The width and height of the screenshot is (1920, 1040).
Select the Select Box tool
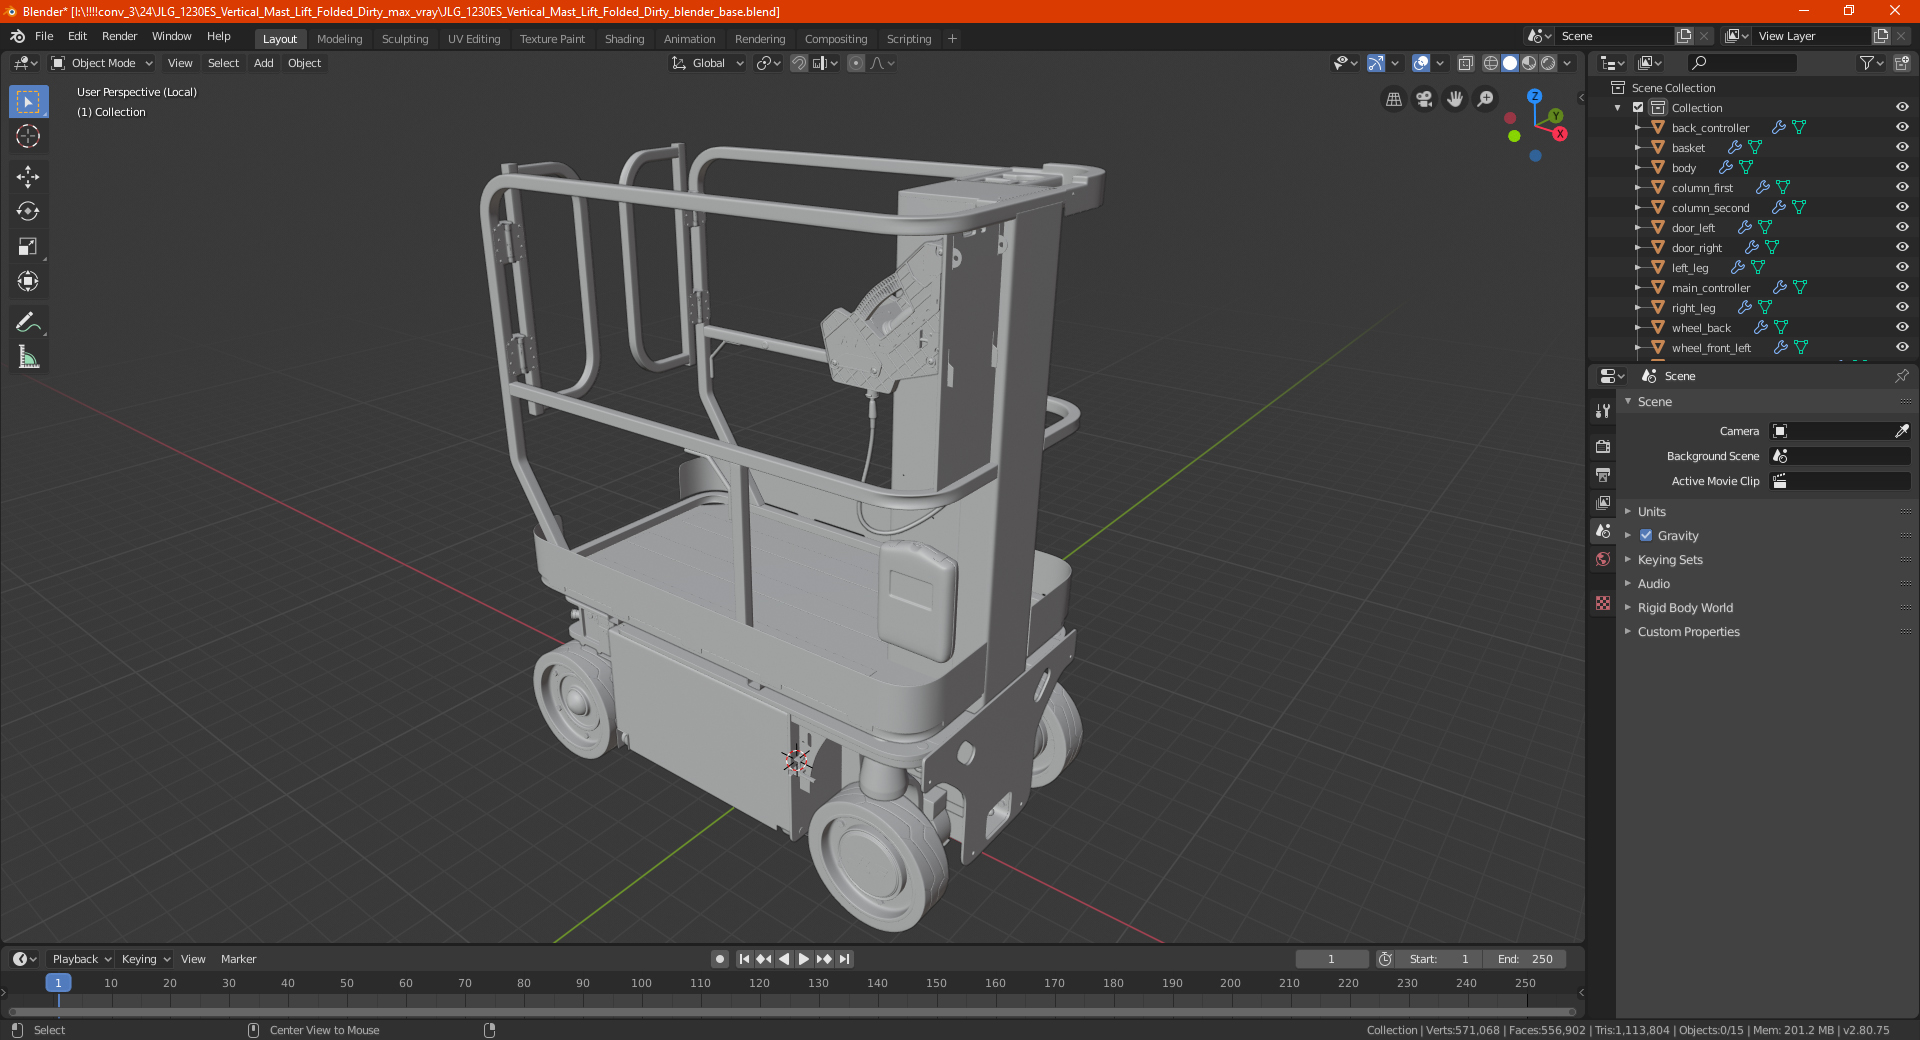28,102
